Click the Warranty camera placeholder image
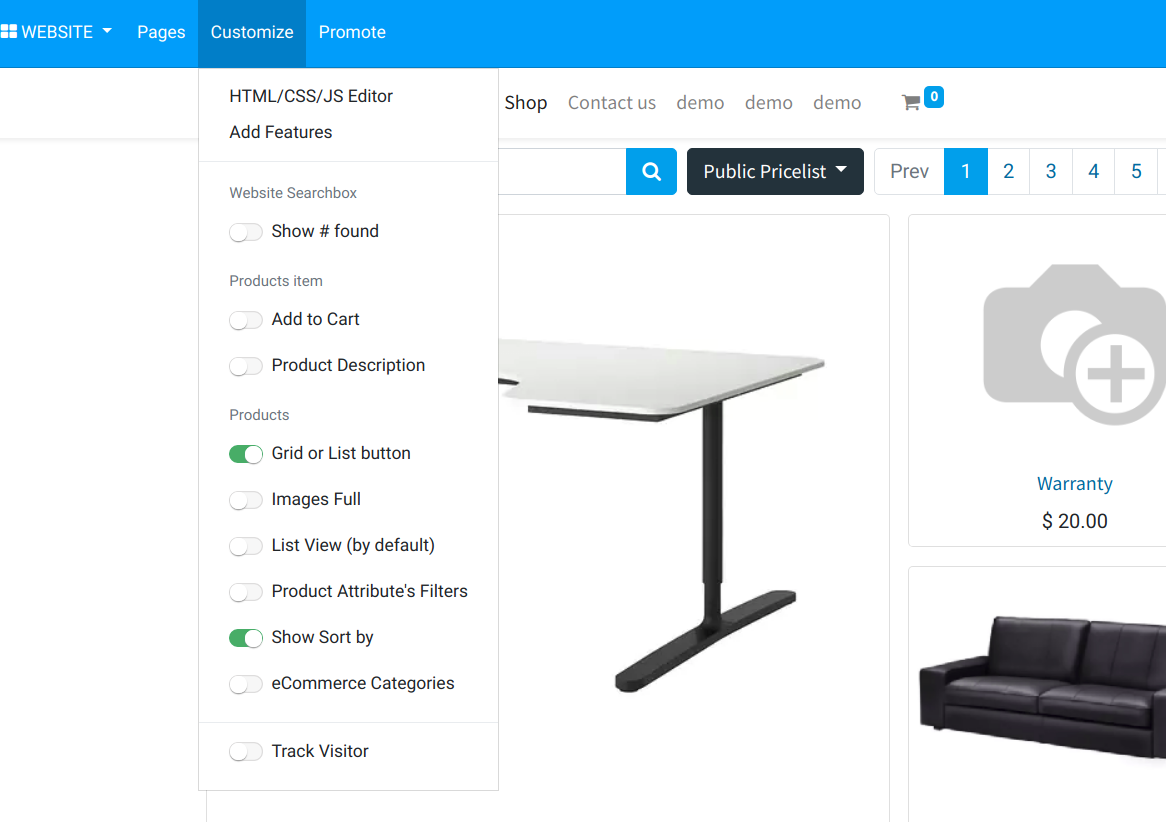Viewport: 1166px width, 822px height. coord(1075,344)
